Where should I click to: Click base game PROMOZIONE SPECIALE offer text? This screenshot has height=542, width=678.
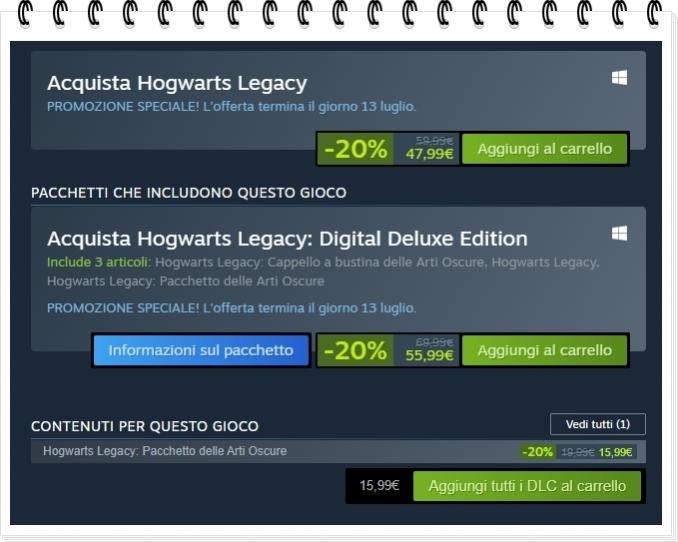231,106
